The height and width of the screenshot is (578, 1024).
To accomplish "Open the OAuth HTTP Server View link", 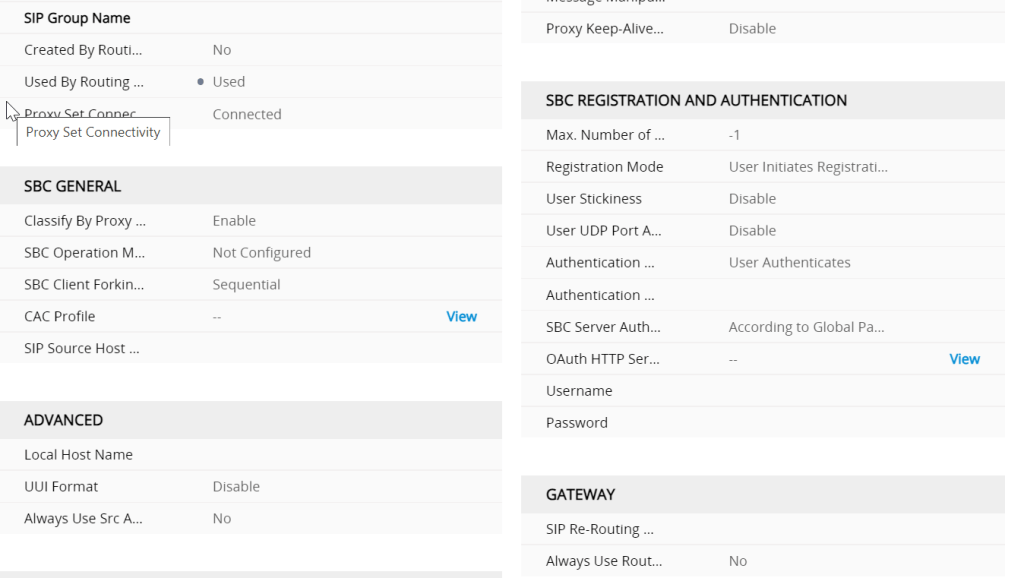I will click(964, 359).
